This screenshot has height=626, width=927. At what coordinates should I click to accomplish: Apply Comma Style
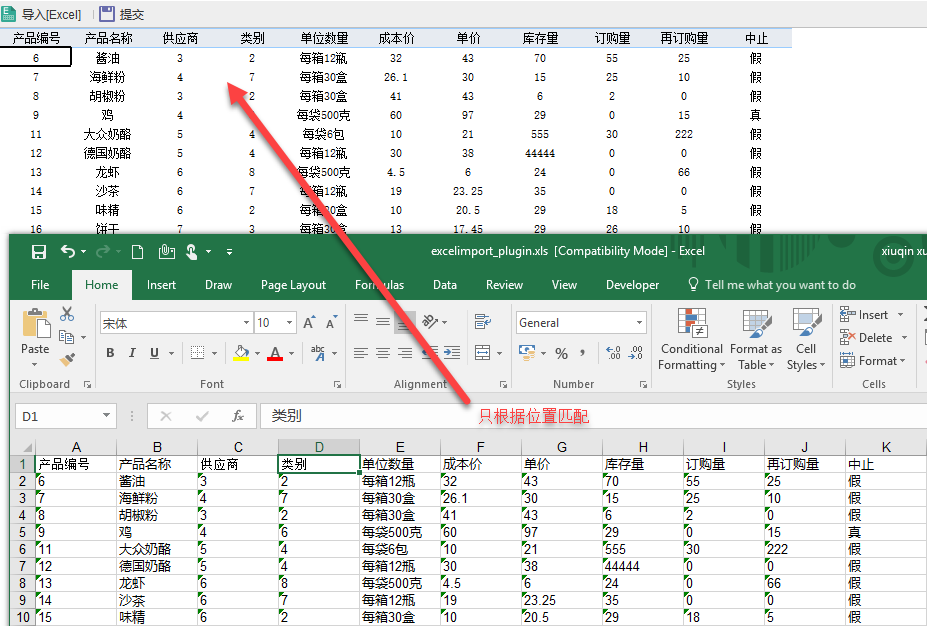tap(583, 353)
